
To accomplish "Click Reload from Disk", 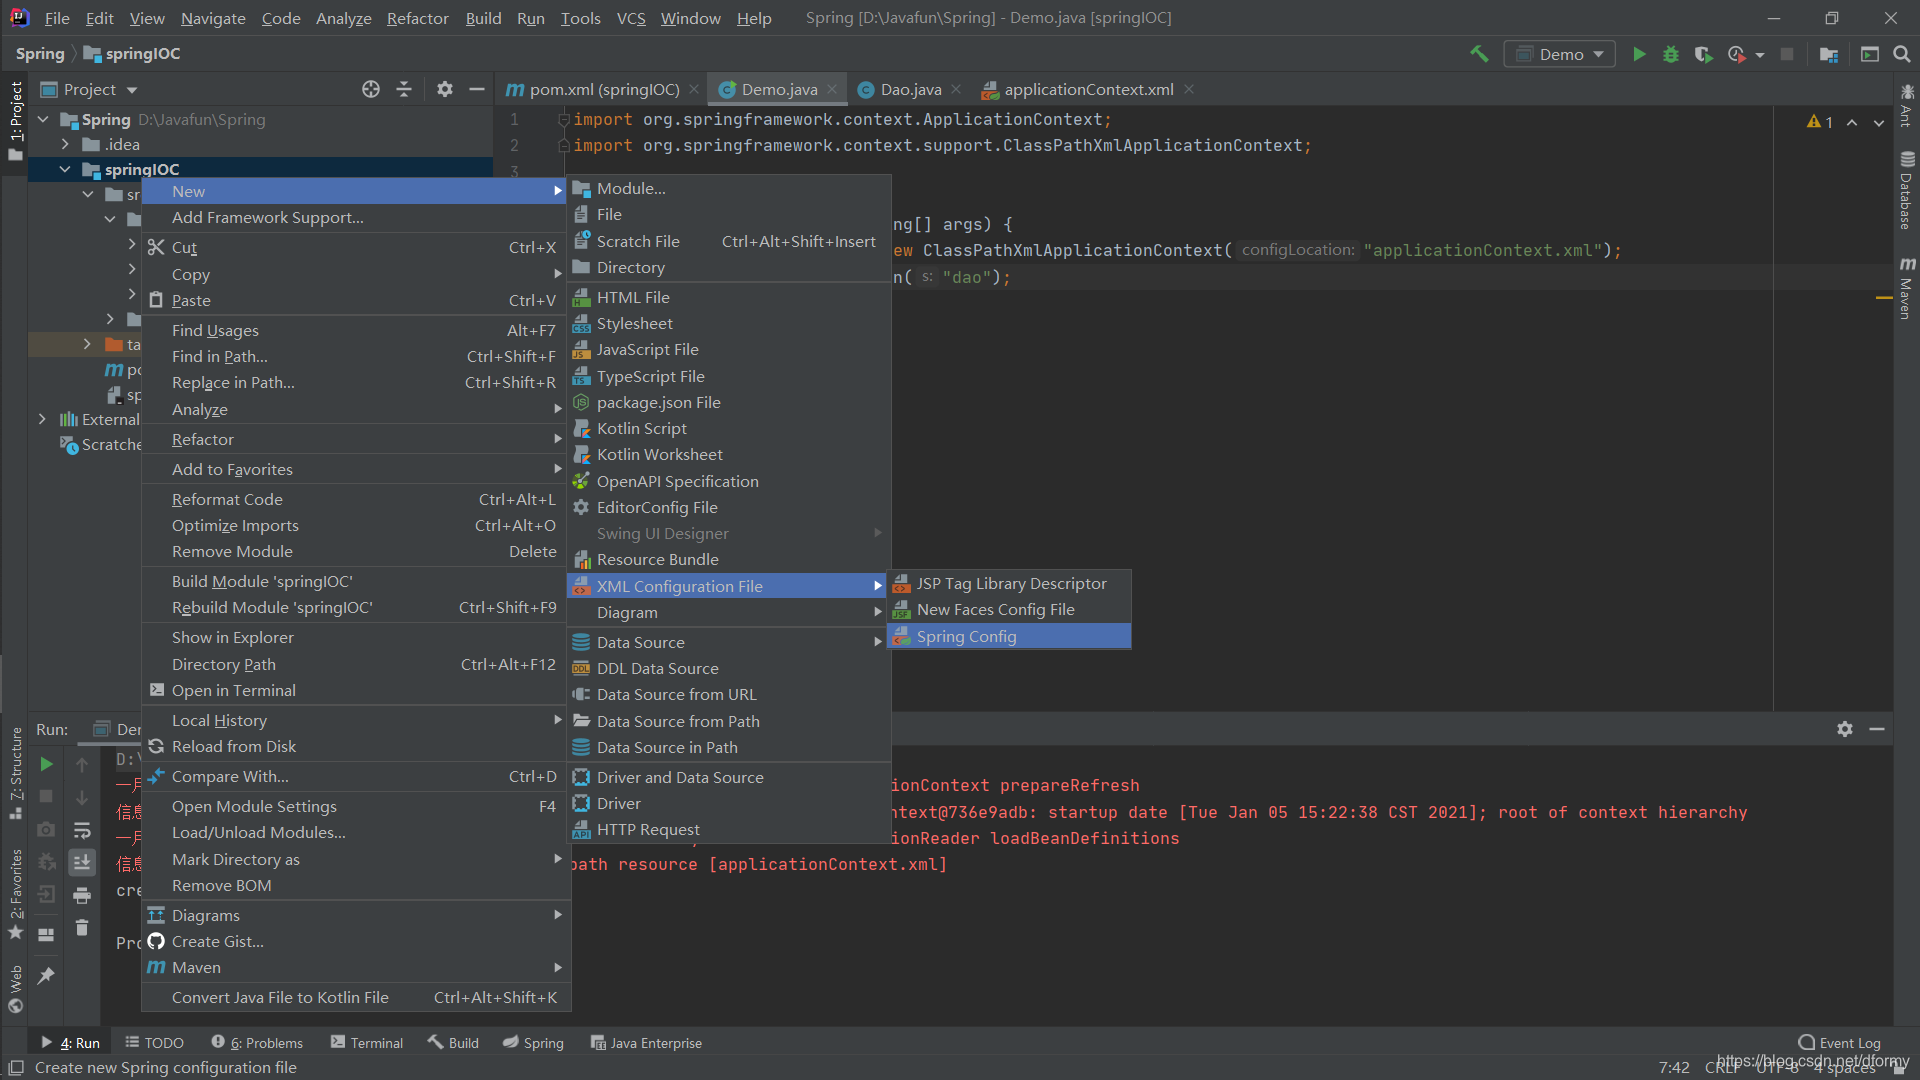I will click(x=355, y=746).
